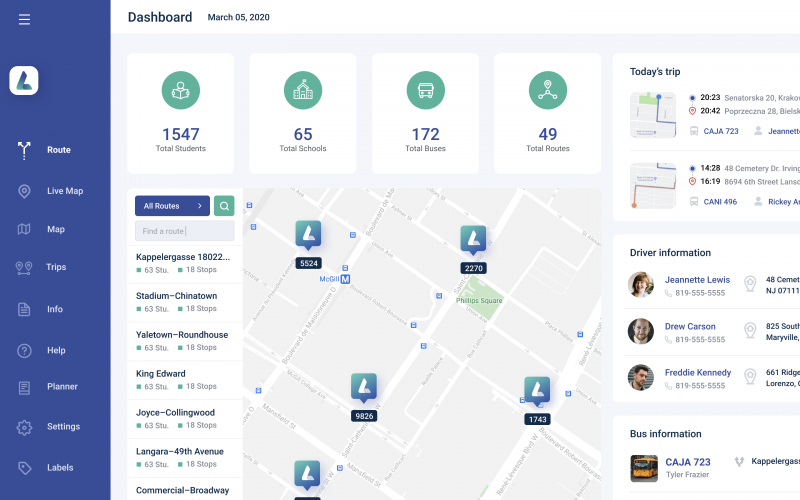Select the Commercial–Broadway route
The image size is (800, 500).
point(185,490)
